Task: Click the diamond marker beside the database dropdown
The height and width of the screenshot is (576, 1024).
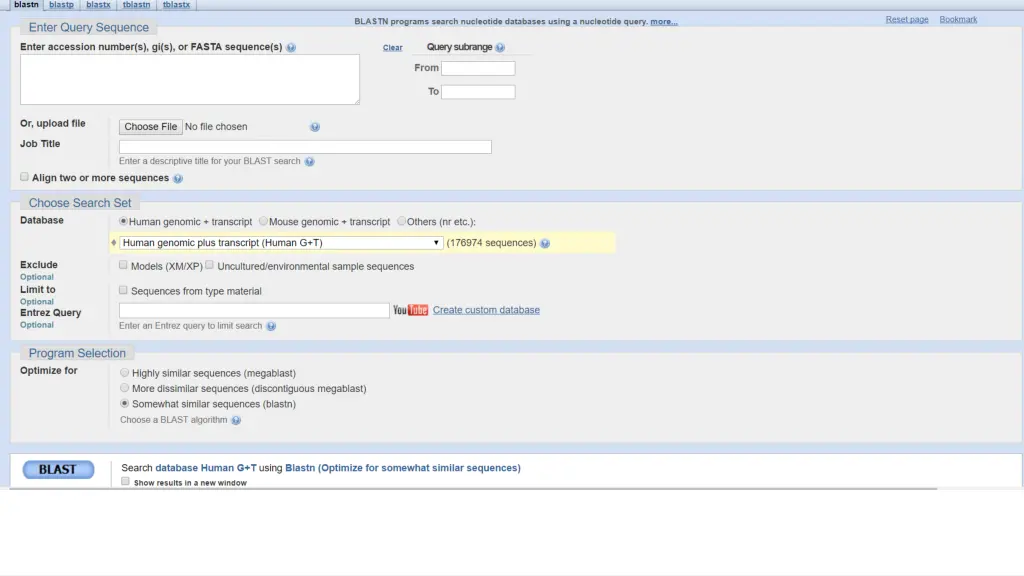Action: tap(114, 242)
